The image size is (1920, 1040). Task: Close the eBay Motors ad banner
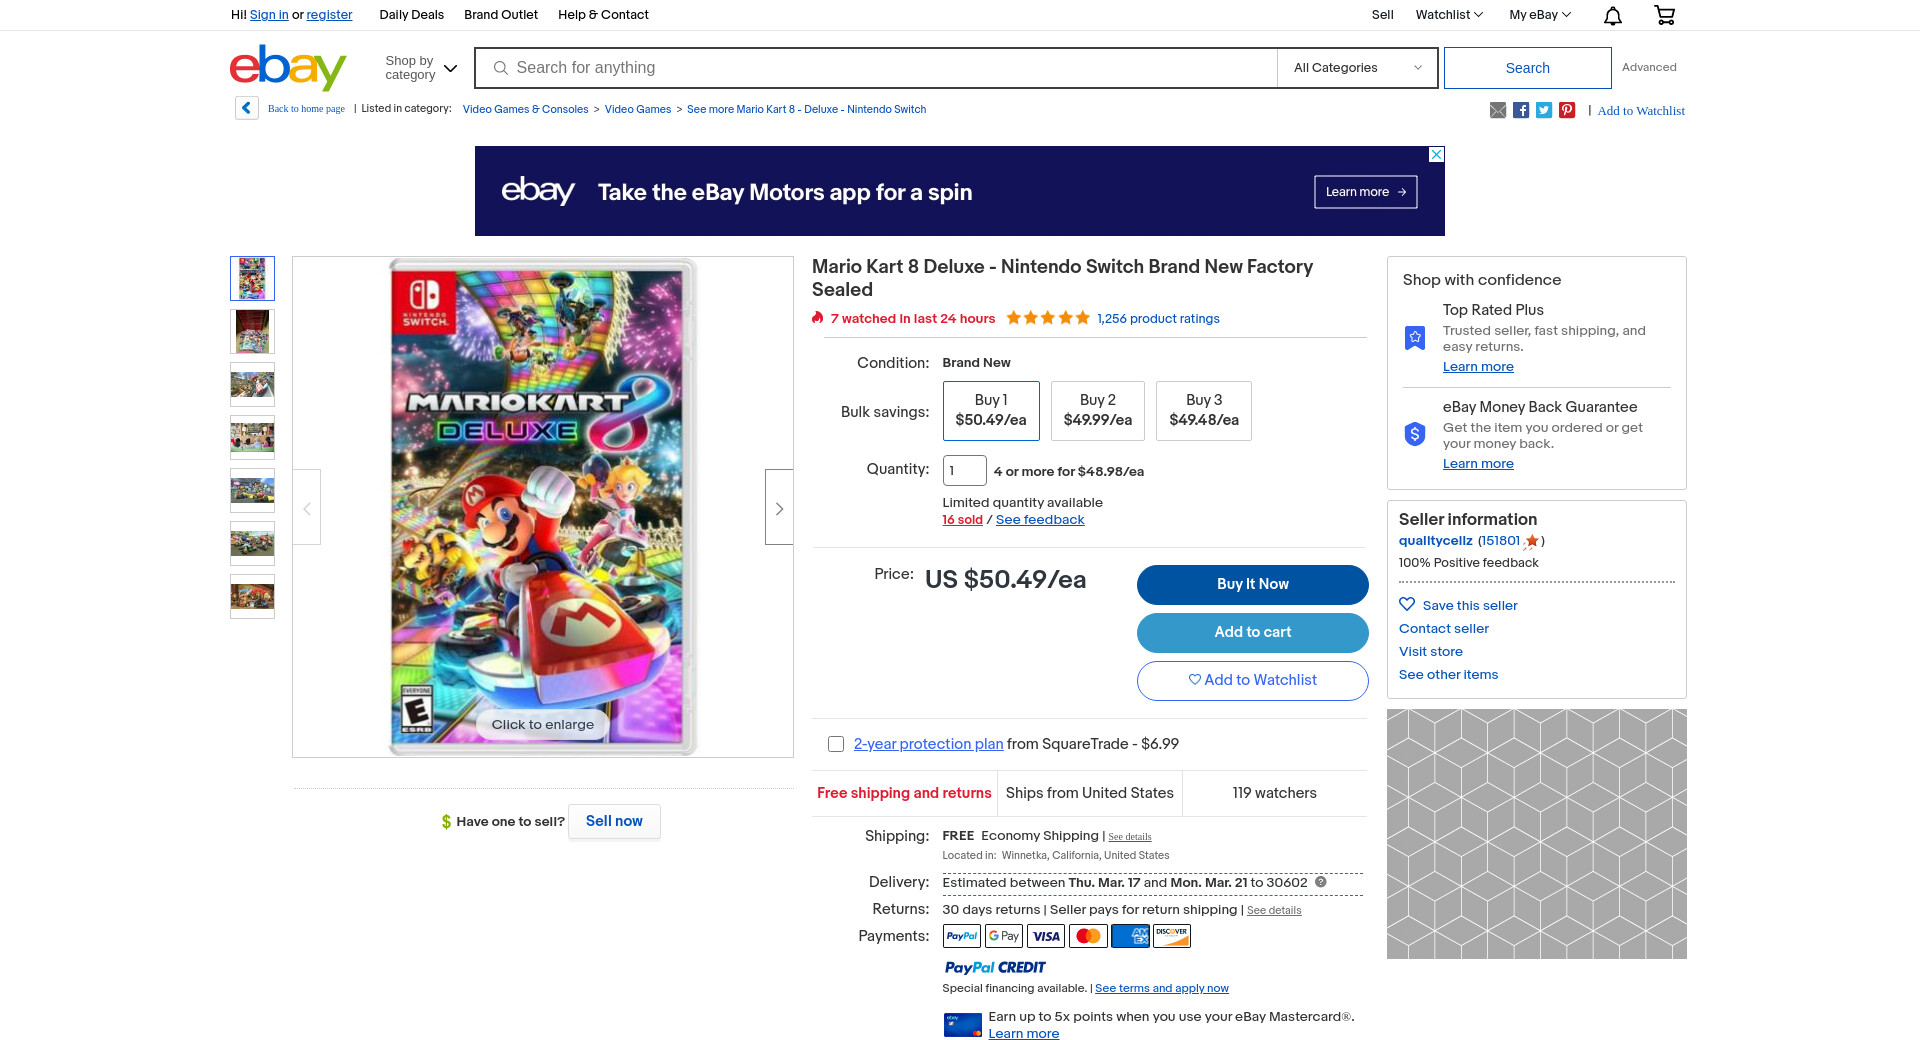pyautogui.click(x=1436, y=154)
